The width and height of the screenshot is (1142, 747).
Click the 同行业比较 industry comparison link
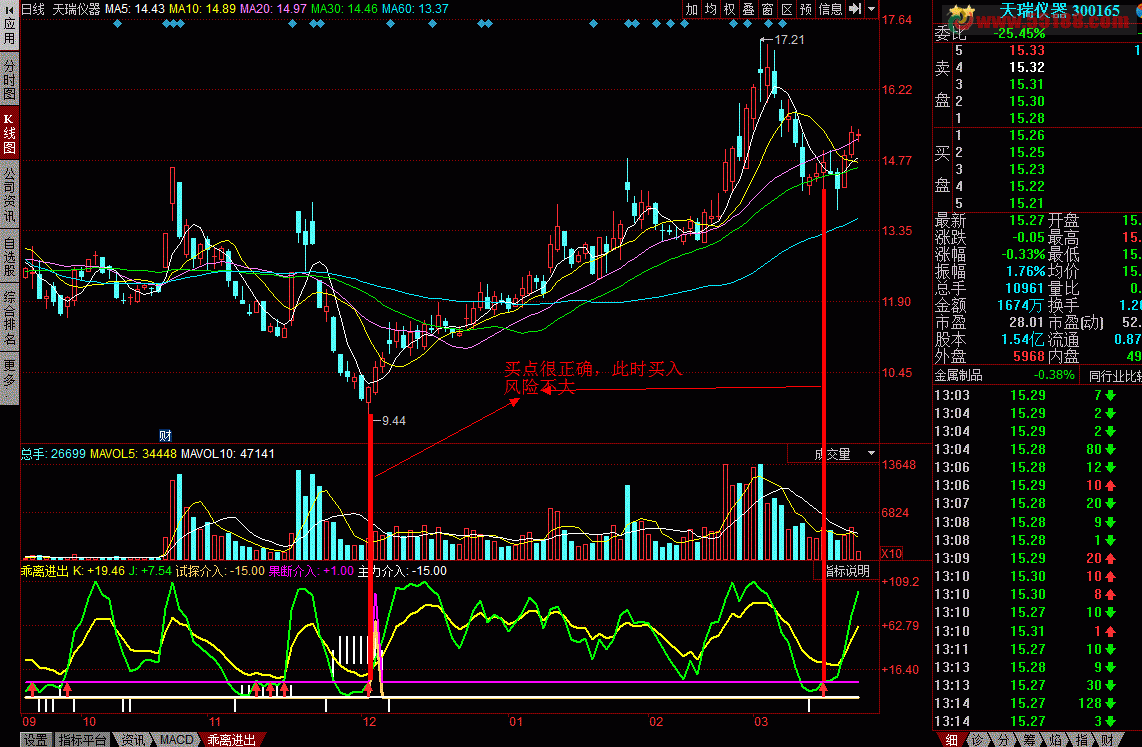[1115, 376]
